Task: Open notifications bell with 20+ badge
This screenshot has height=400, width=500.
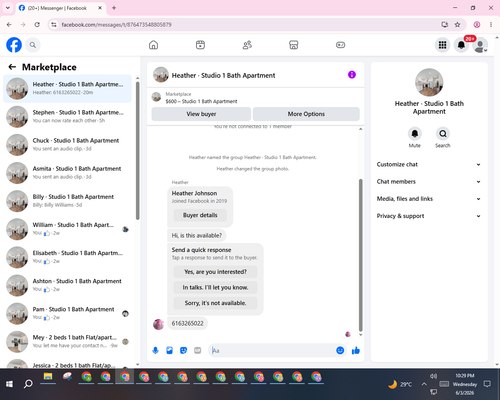Action: click(461, 45)
